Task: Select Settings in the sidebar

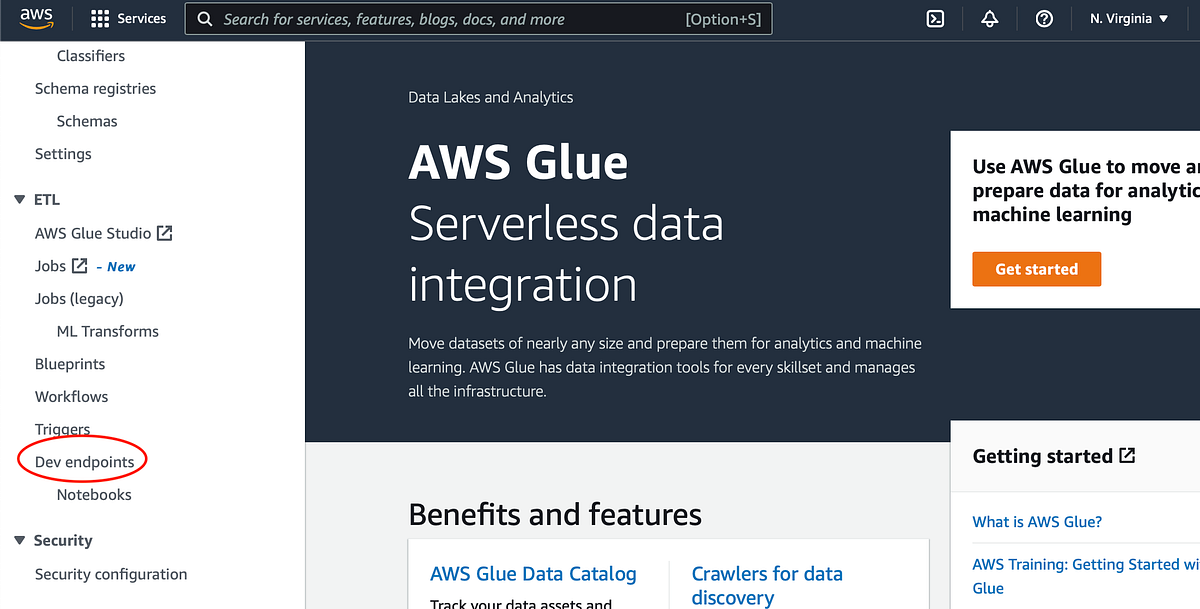Action: (x=63, y=153)
